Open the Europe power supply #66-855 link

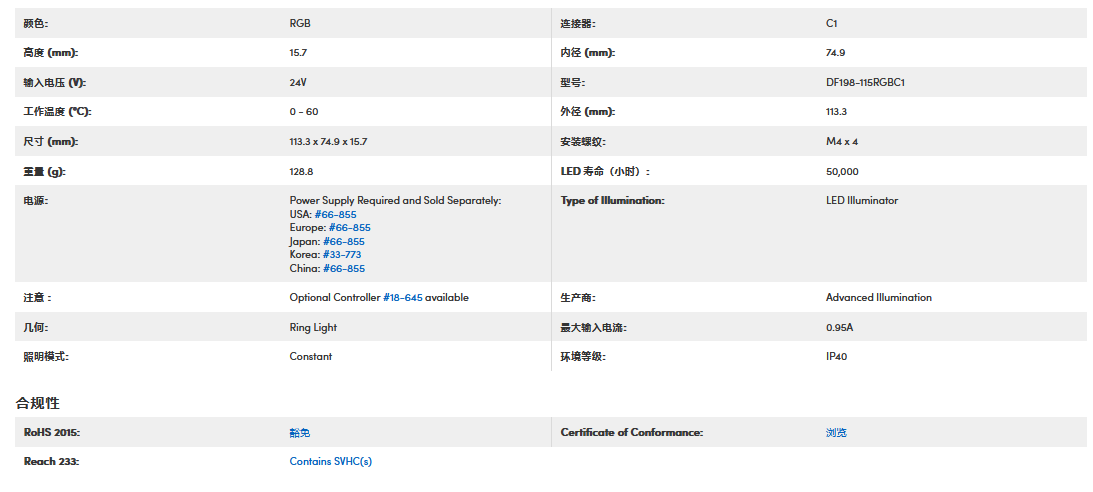tap(349, 228)
